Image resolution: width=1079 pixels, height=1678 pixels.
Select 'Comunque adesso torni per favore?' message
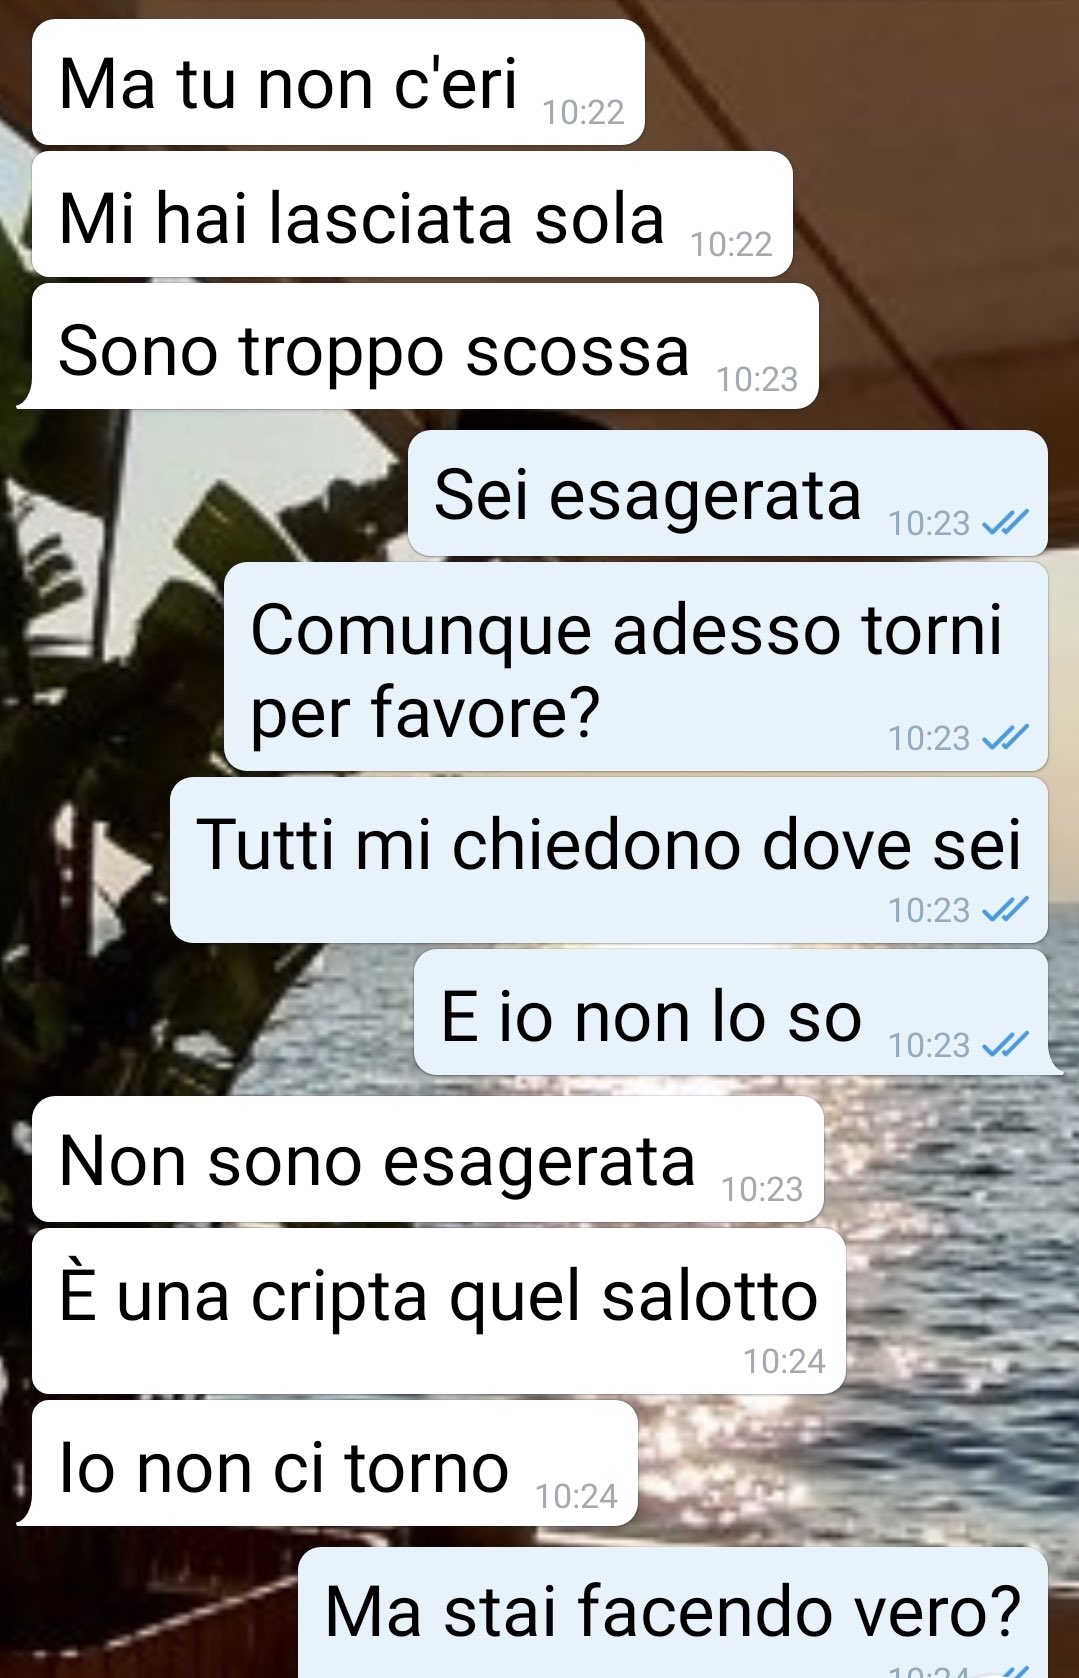(636, 666)
